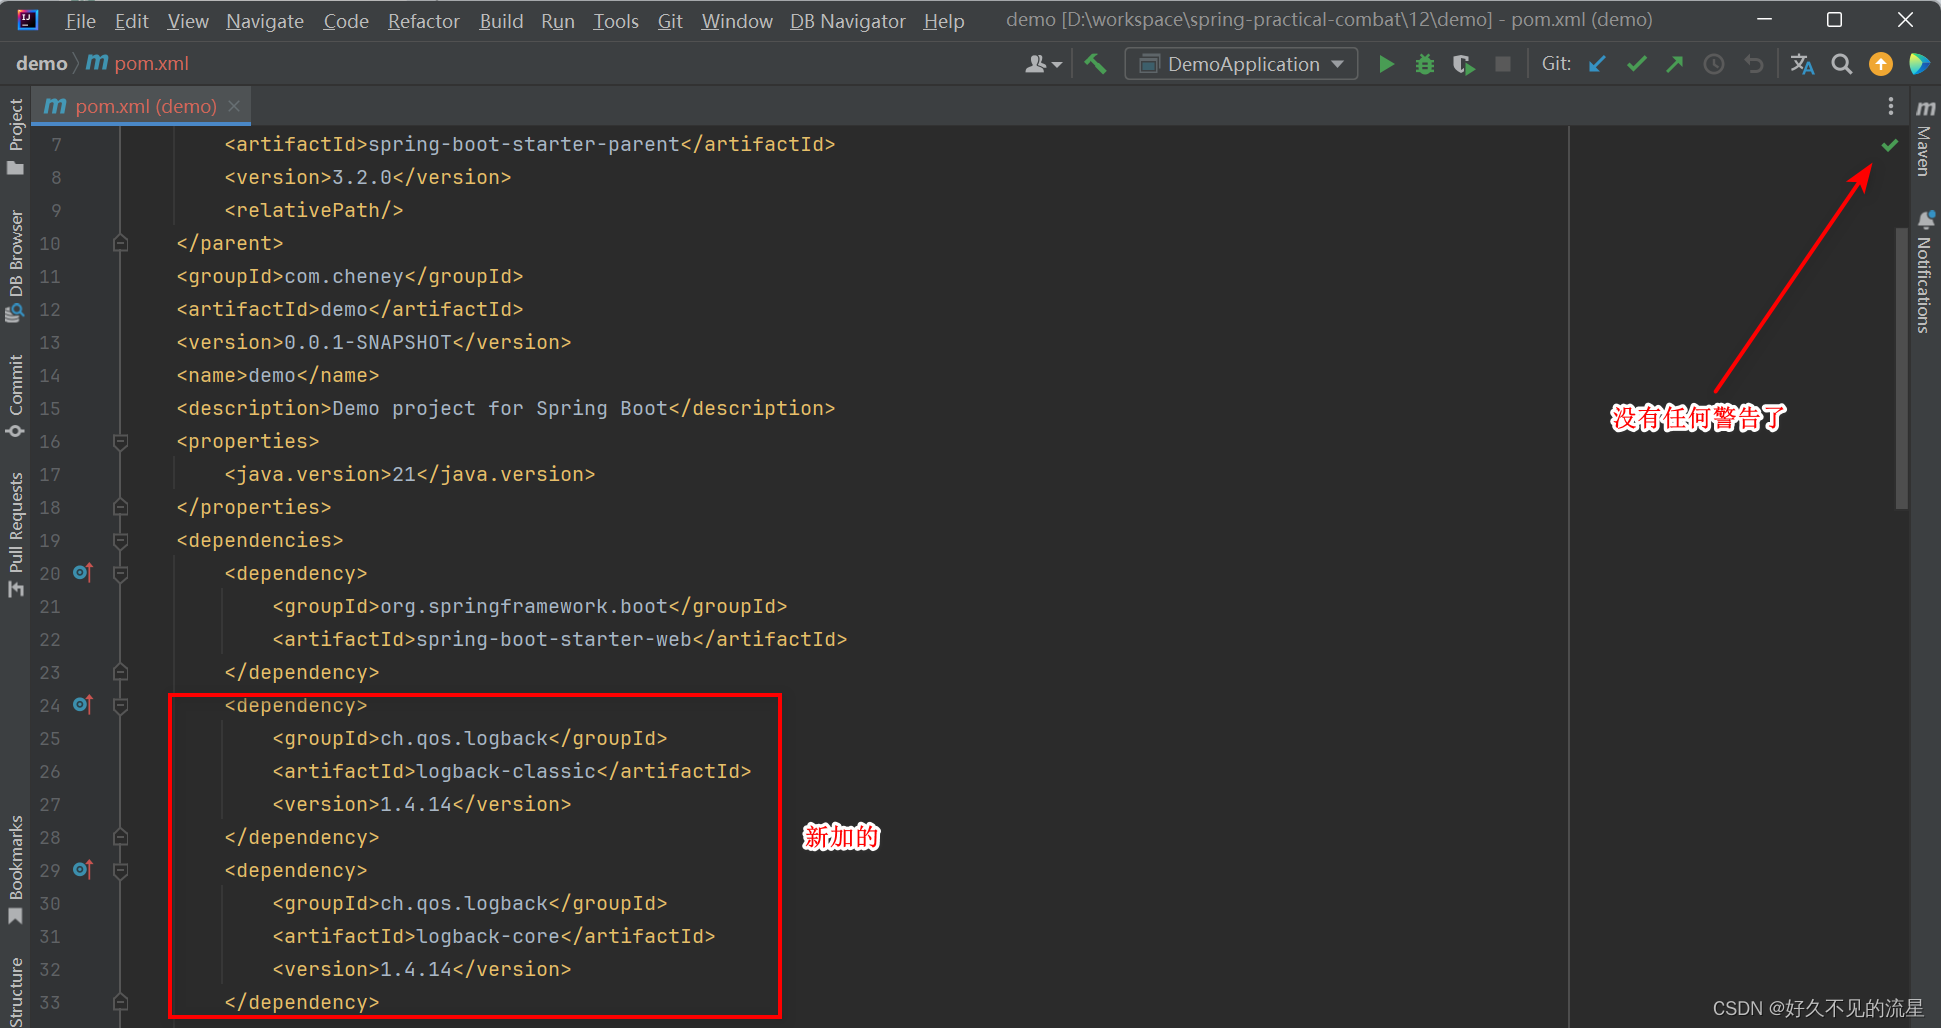Click the Build project hammer icon
The width and height of the screenshot is (1941, 1028).
pyautogui.click(x=1095, y=64)
